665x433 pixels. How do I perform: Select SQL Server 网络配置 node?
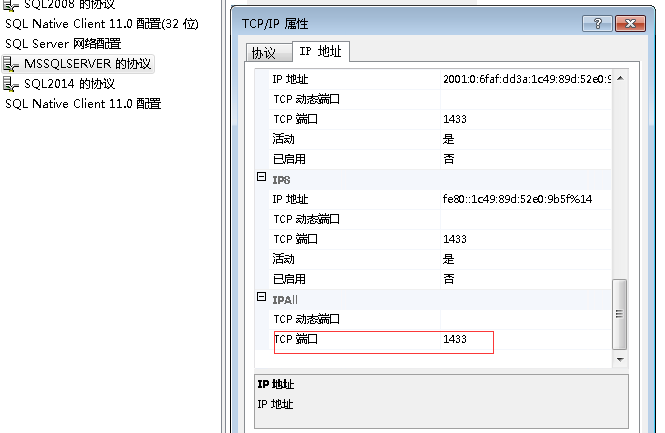coord(63,44)
